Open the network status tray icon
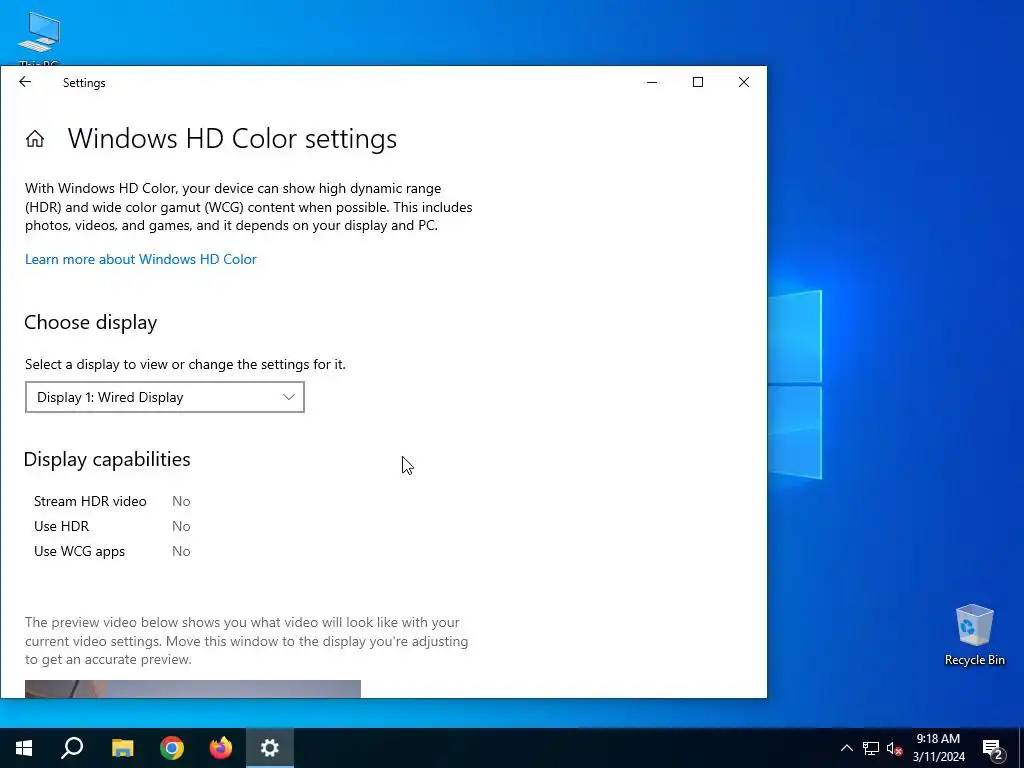Screen dimensions: 1024x768 click(x=871, y=748)
